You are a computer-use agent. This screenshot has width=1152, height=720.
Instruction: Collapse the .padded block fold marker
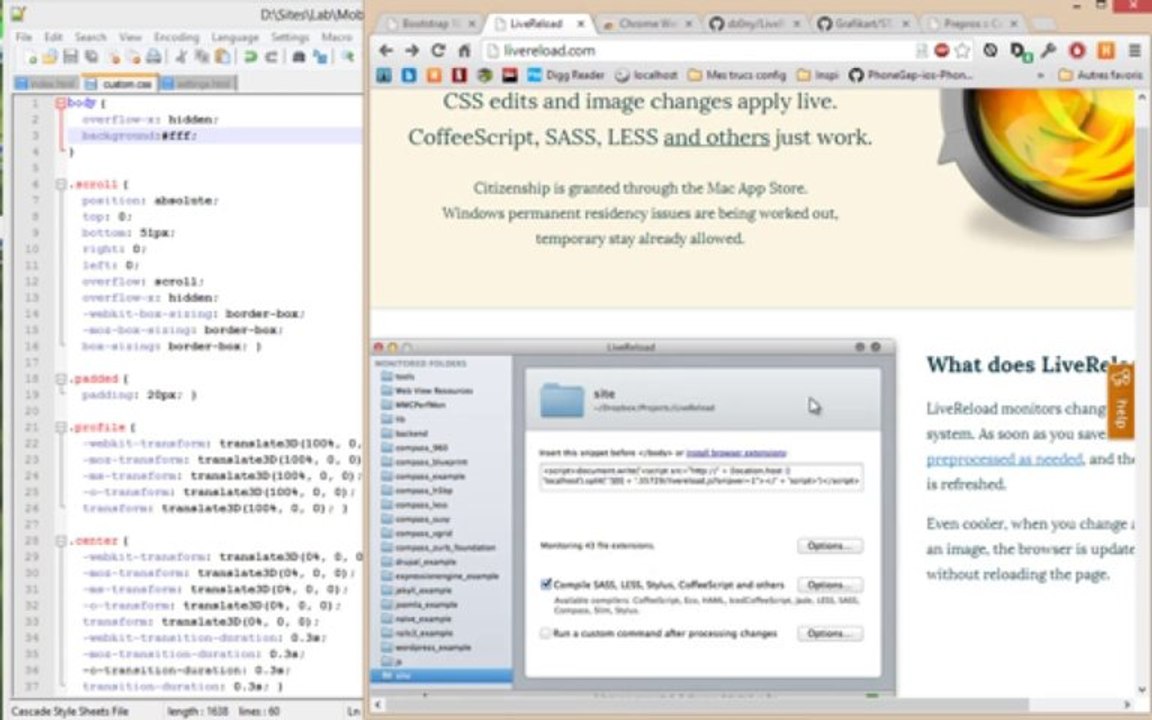[61, 379]
